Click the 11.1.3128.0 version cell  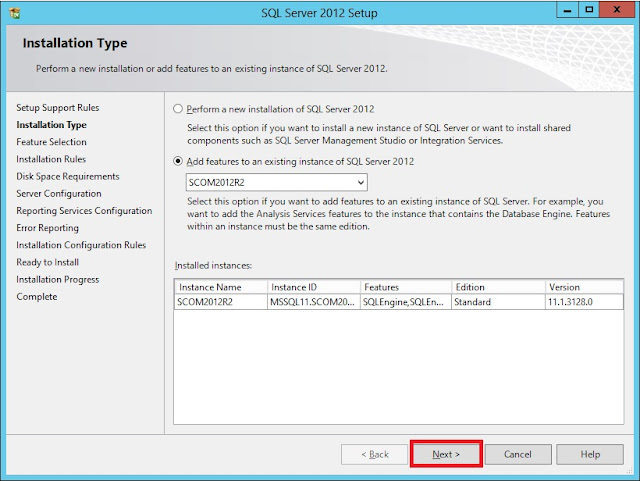pyautogui.click(x=584, y=302)
